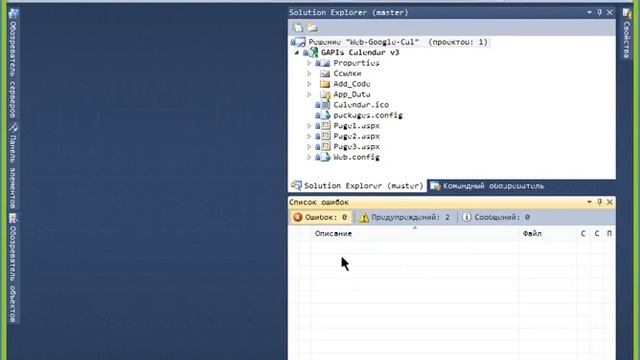The width and height of the screenshot is (640, 360).
Task: Click the App_Data folder icon
Action: 325,94
